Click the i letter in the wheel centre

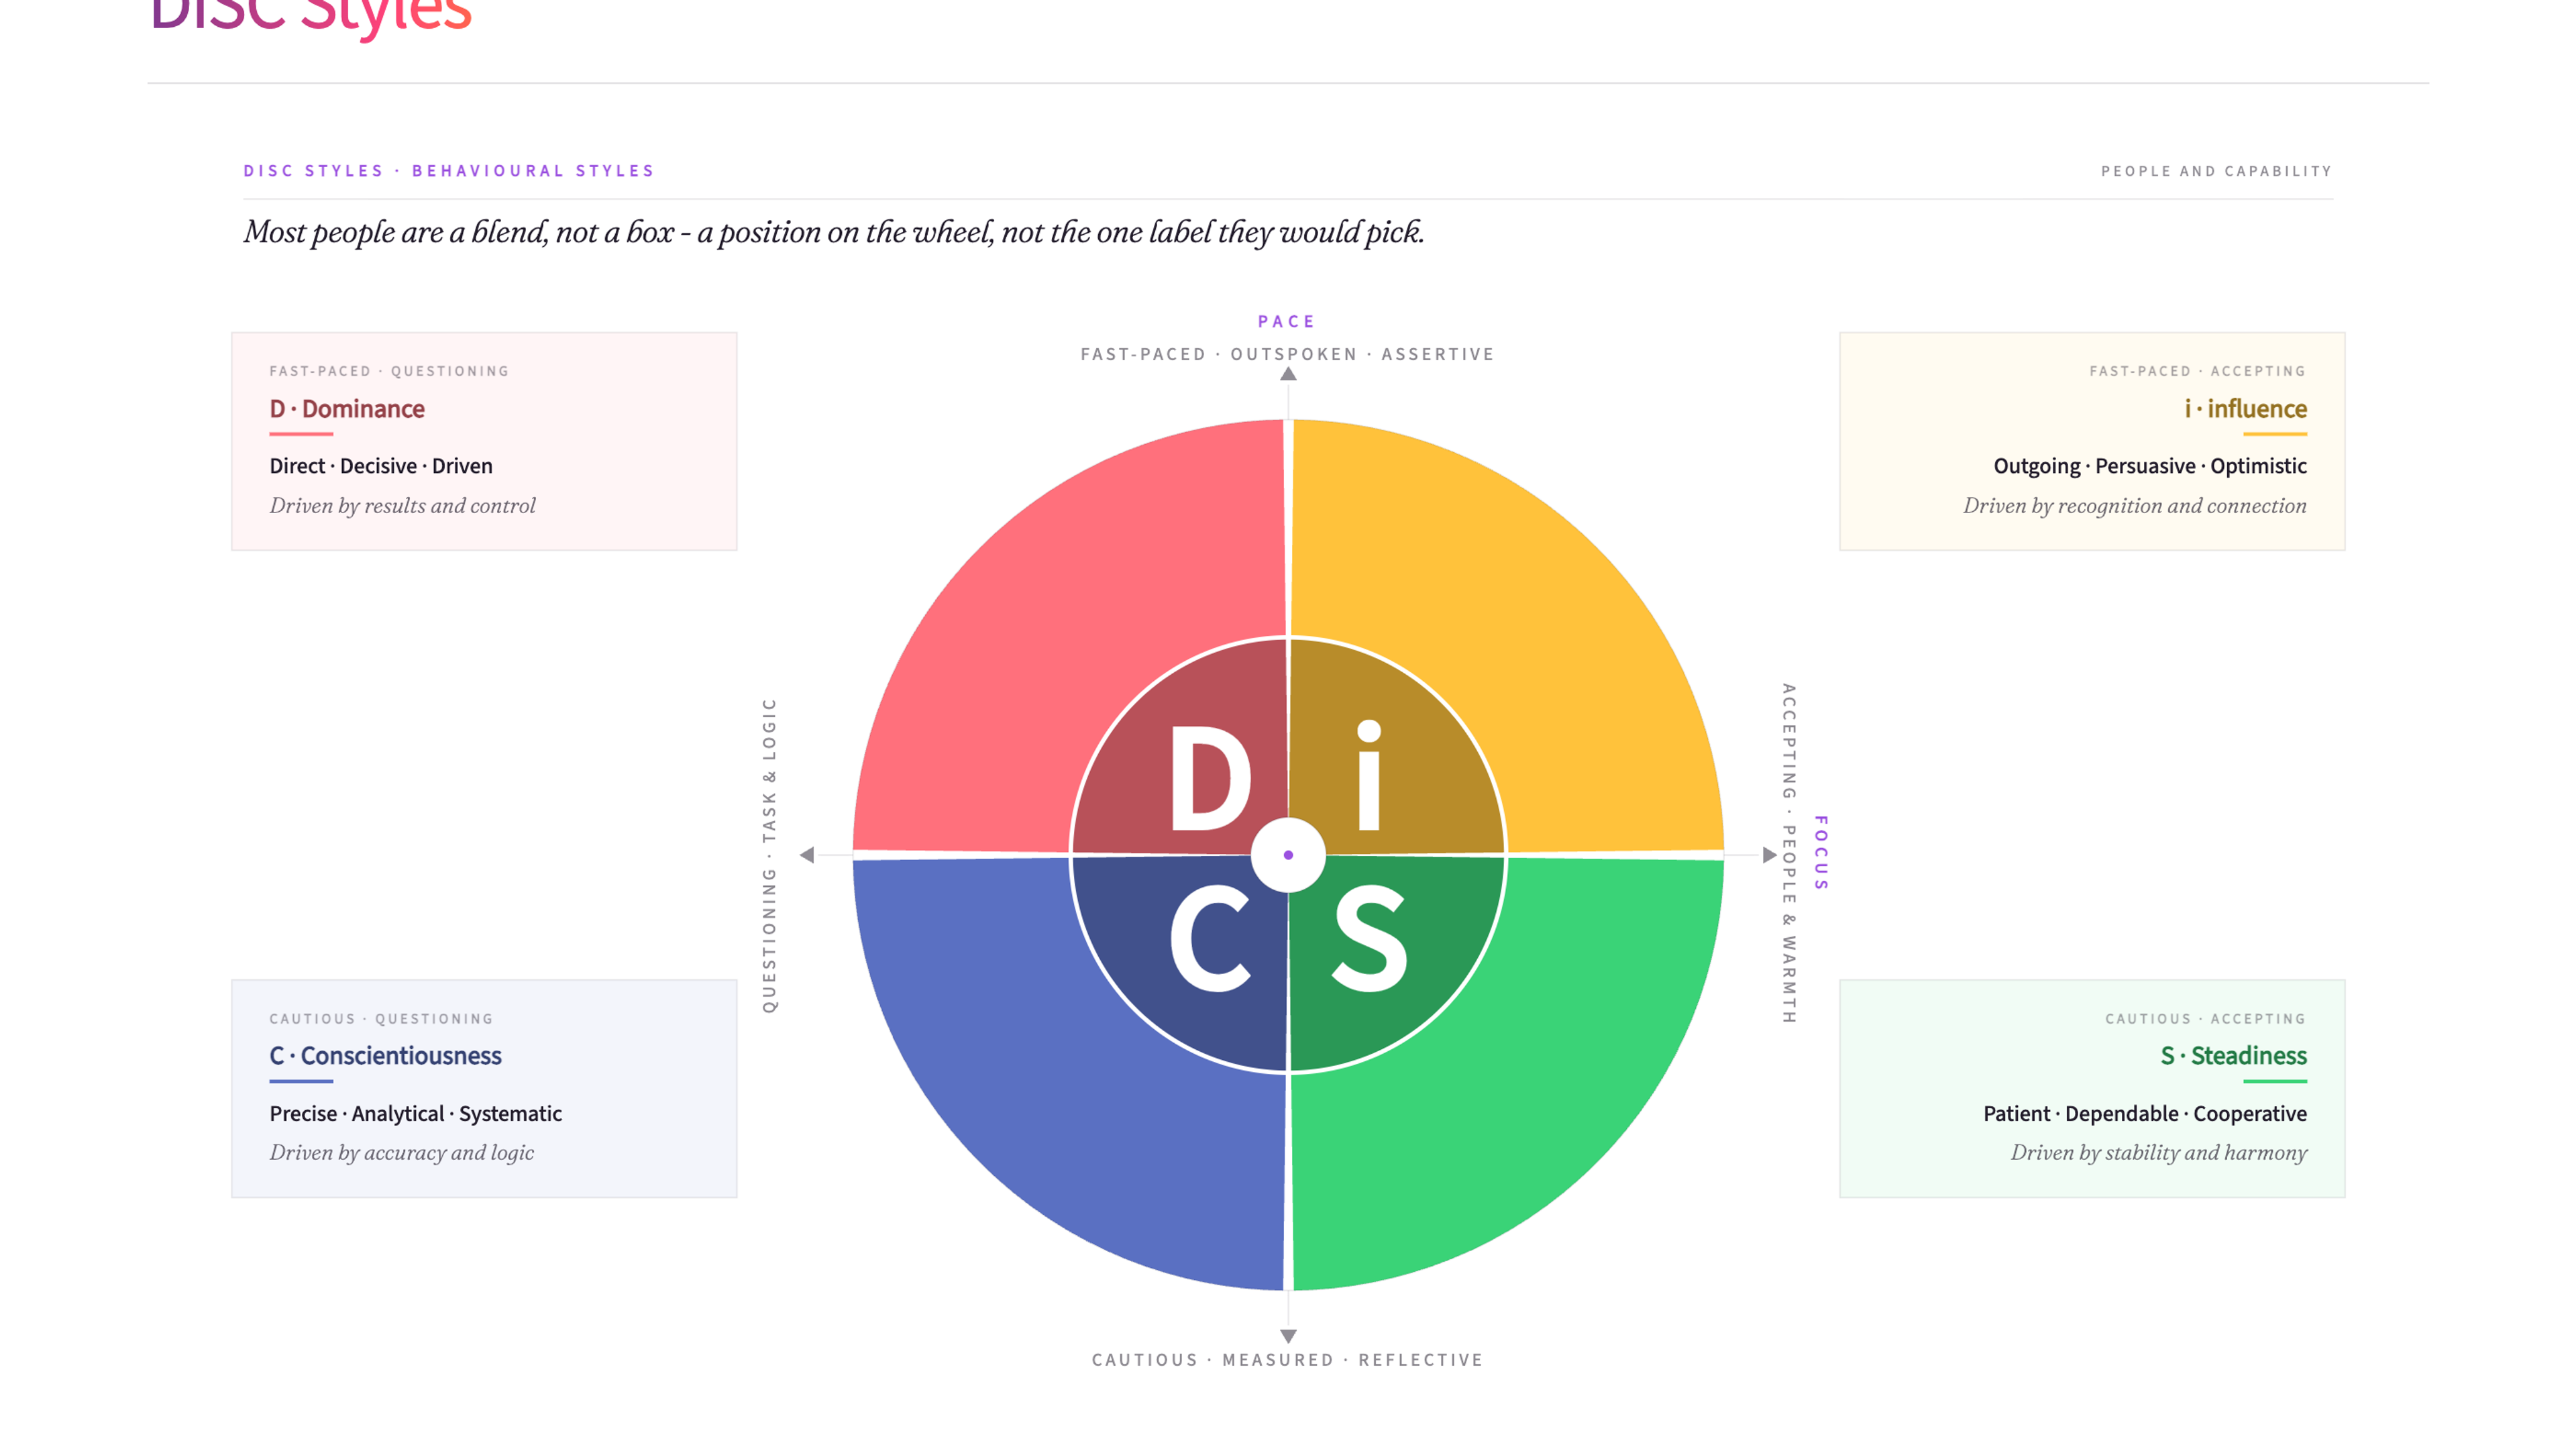pos(1369,774)
